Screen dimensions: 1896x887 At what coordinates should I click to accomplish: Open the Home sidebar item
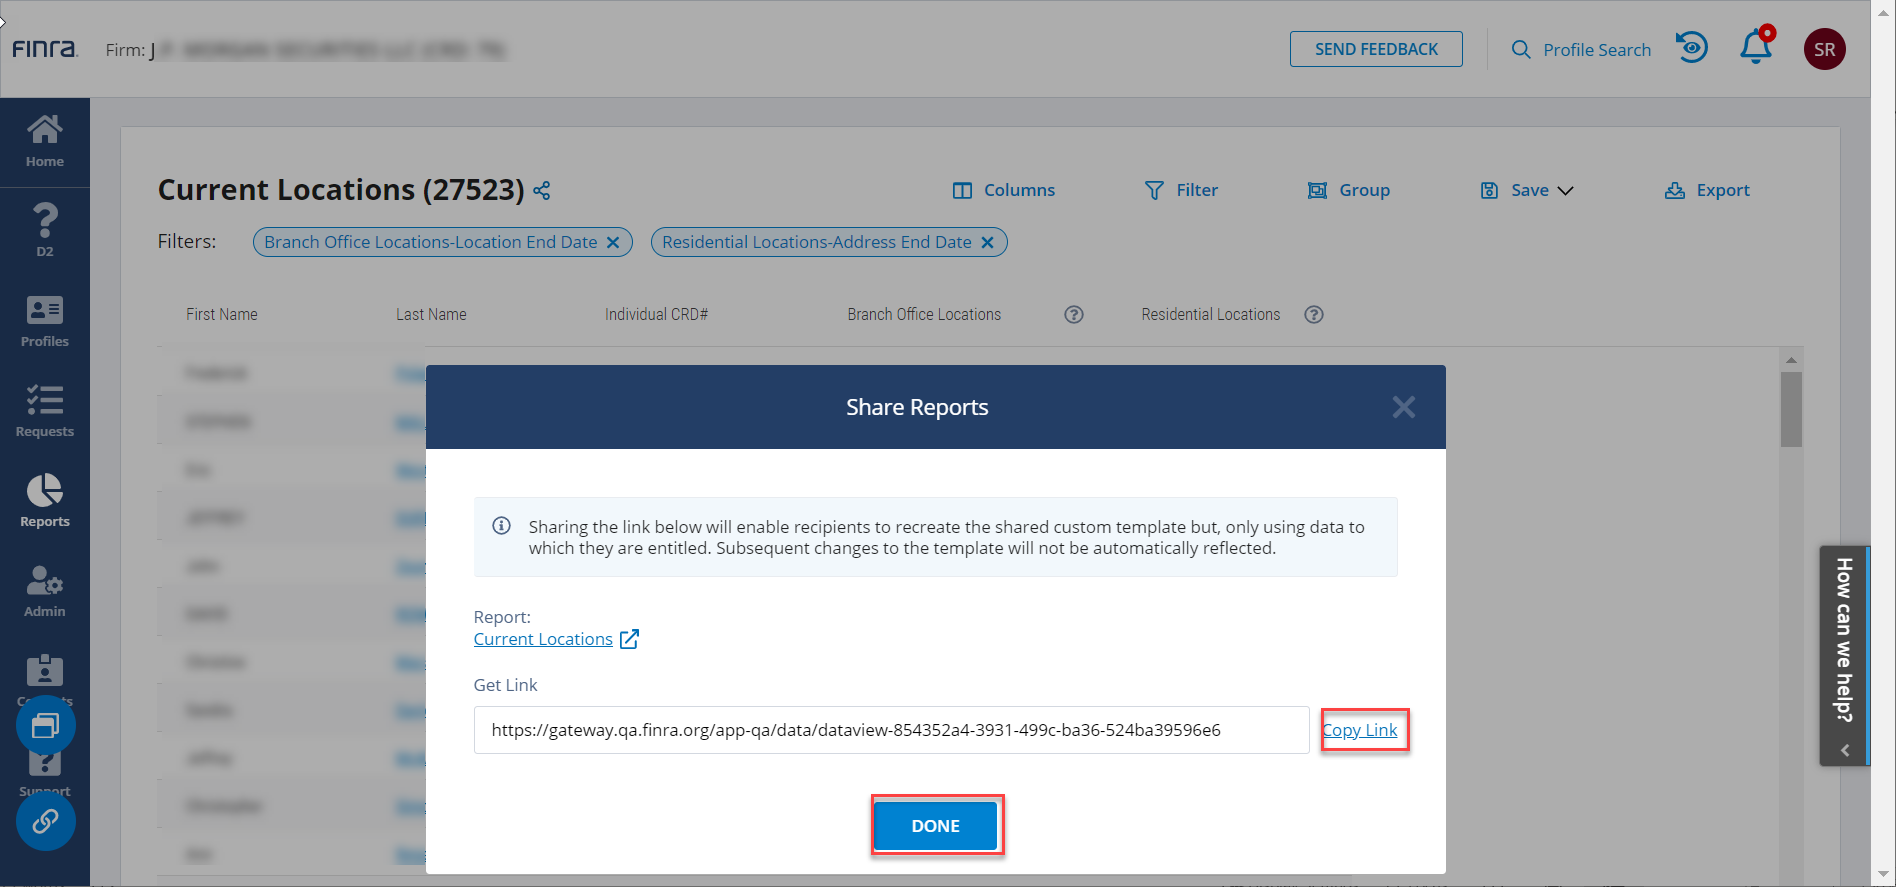pos(45,142)
